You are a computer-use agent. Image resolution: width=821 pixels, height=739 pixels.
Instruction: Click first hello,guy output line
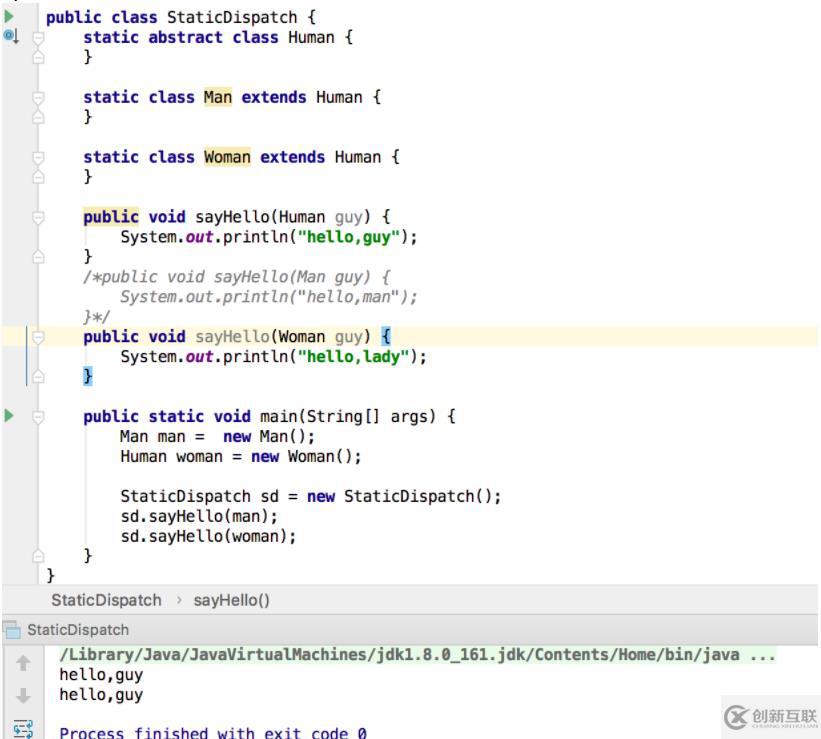pos(101,675)
